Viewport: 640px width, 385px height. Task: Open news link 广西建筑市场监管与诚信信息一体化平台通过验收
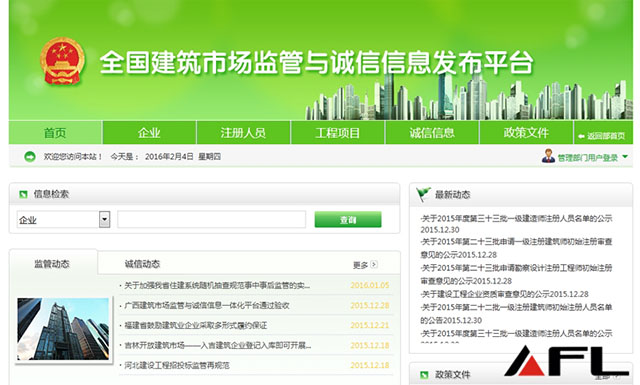pyautogui.click(x=207, y=305)
